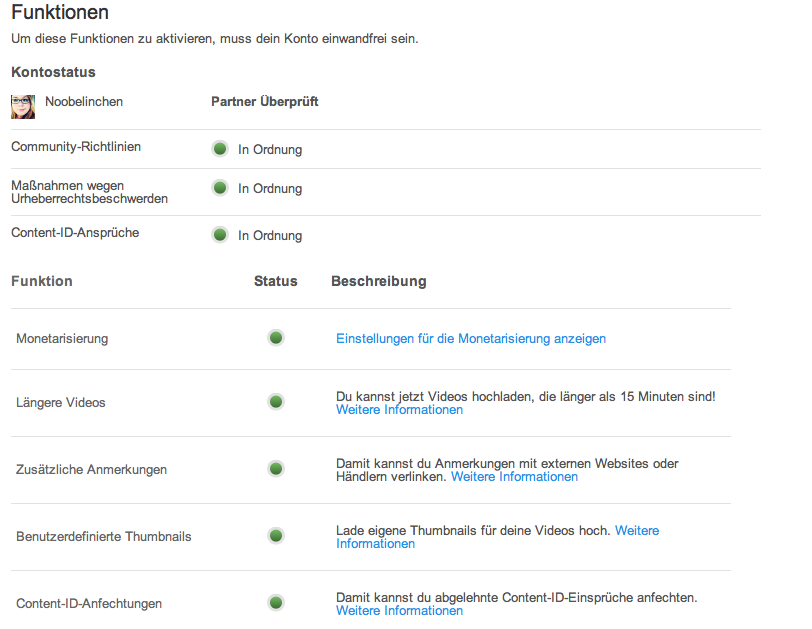Screen dimensions: 812x629
Task: Click green status dot for Community-Richtlinien
Action: tap(220, 149)
